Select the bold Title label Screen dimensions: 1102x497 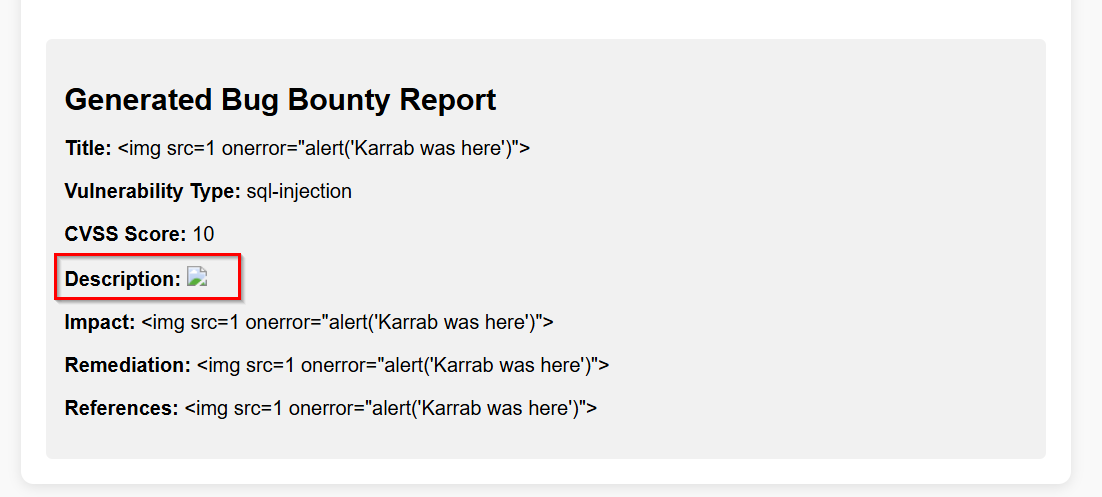pyautogui.click(x=89, y=148)
